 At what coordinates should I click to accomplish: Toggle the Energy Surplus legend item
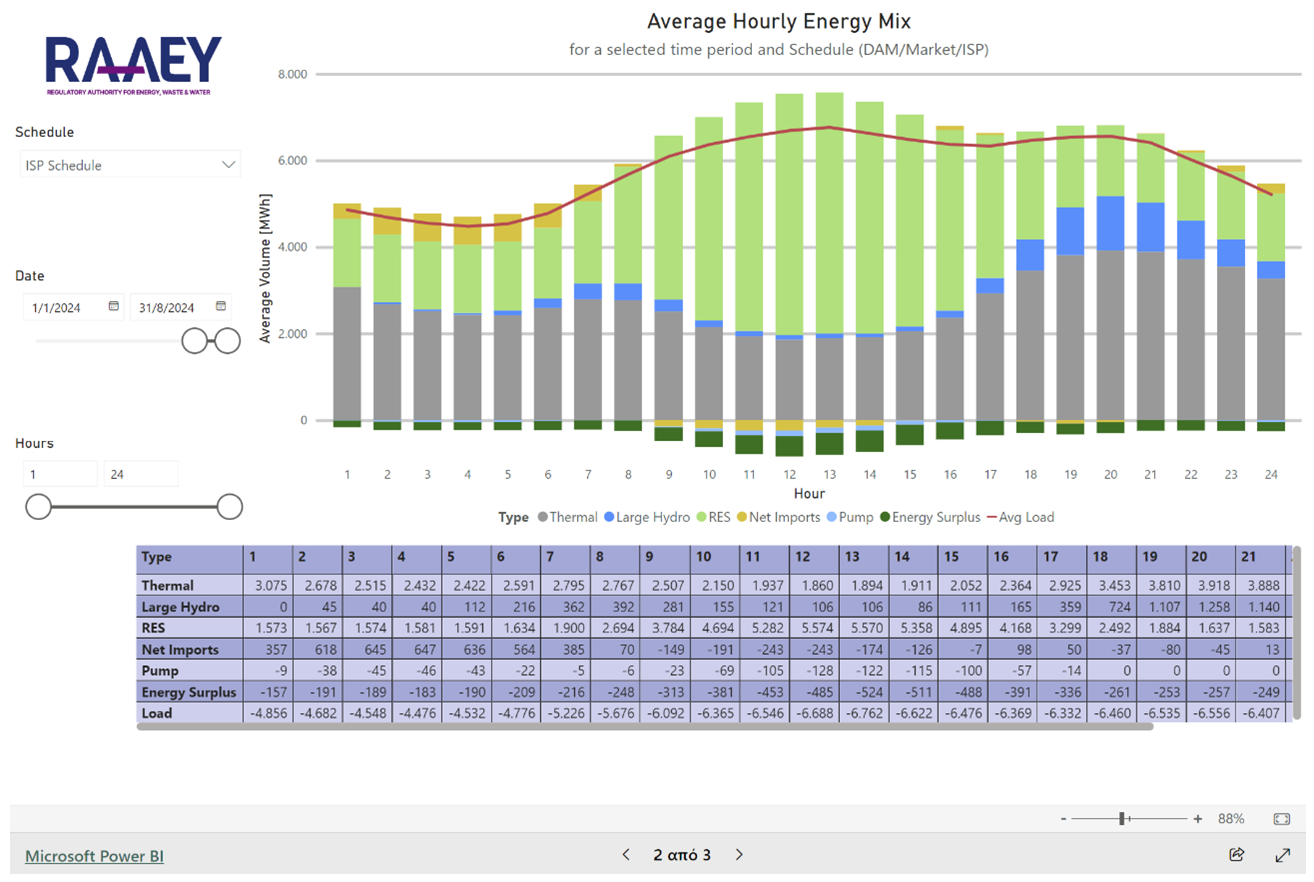(x=931, y=517)
